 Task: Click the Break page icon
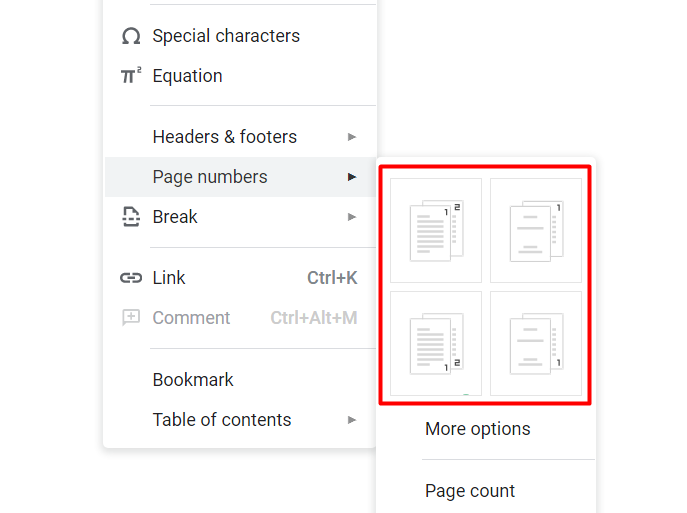click(131, 217)
